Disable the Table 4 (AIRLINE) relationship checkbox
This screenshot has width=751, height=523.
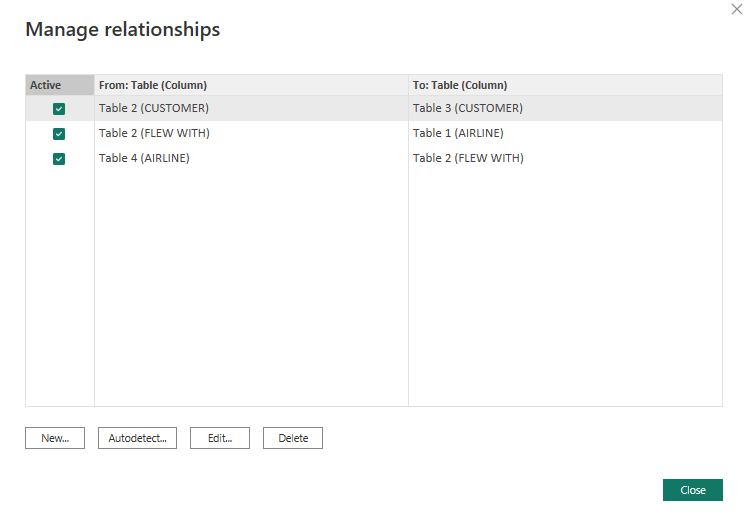pyautogui.click(x=59, y=159)
